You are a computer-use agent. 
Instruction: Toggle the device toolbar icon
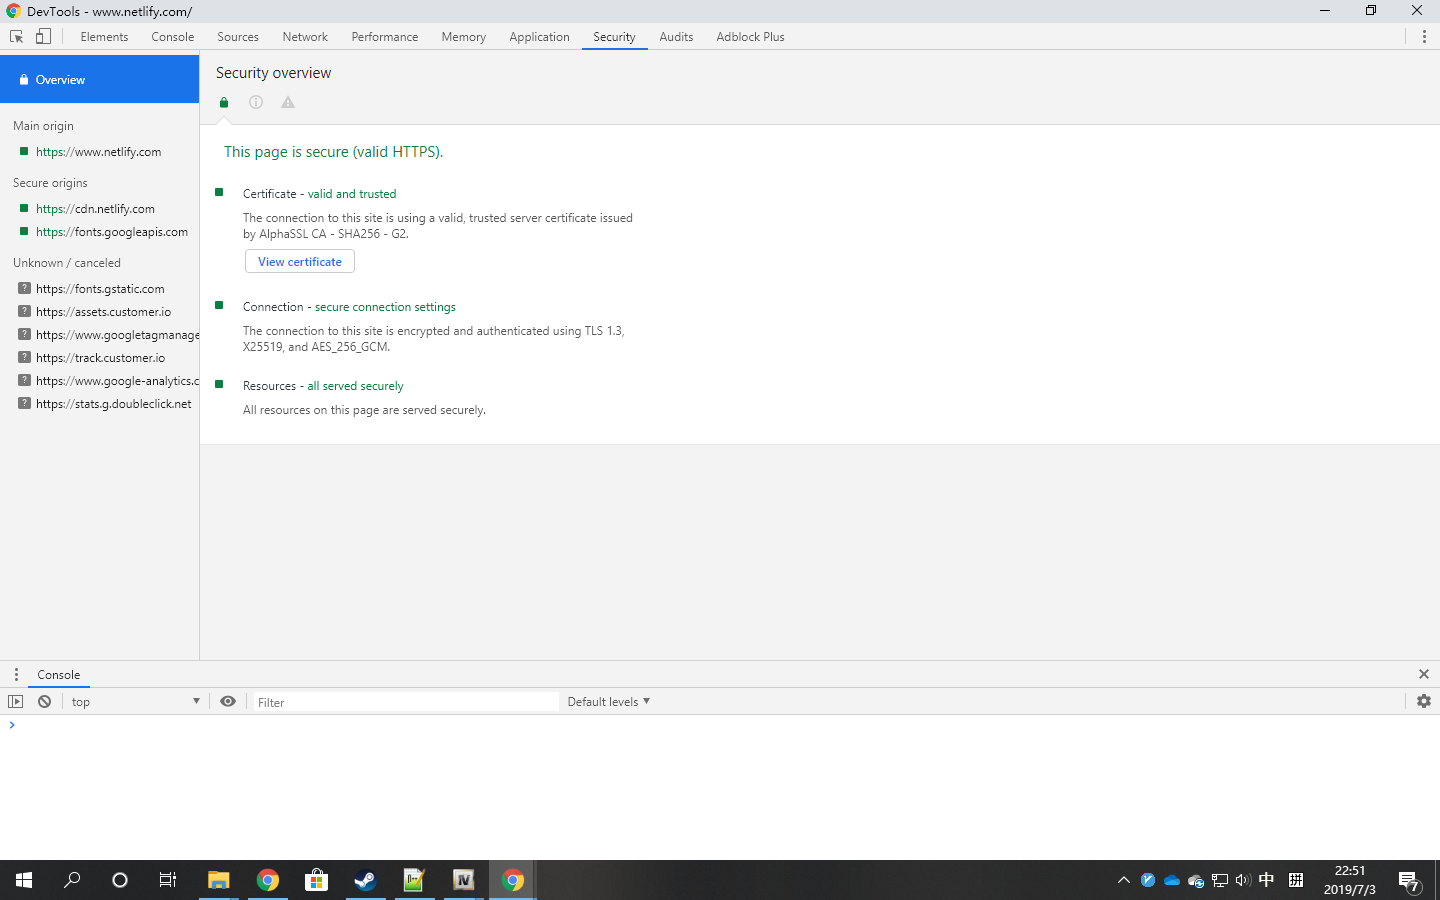coord(43,37)
